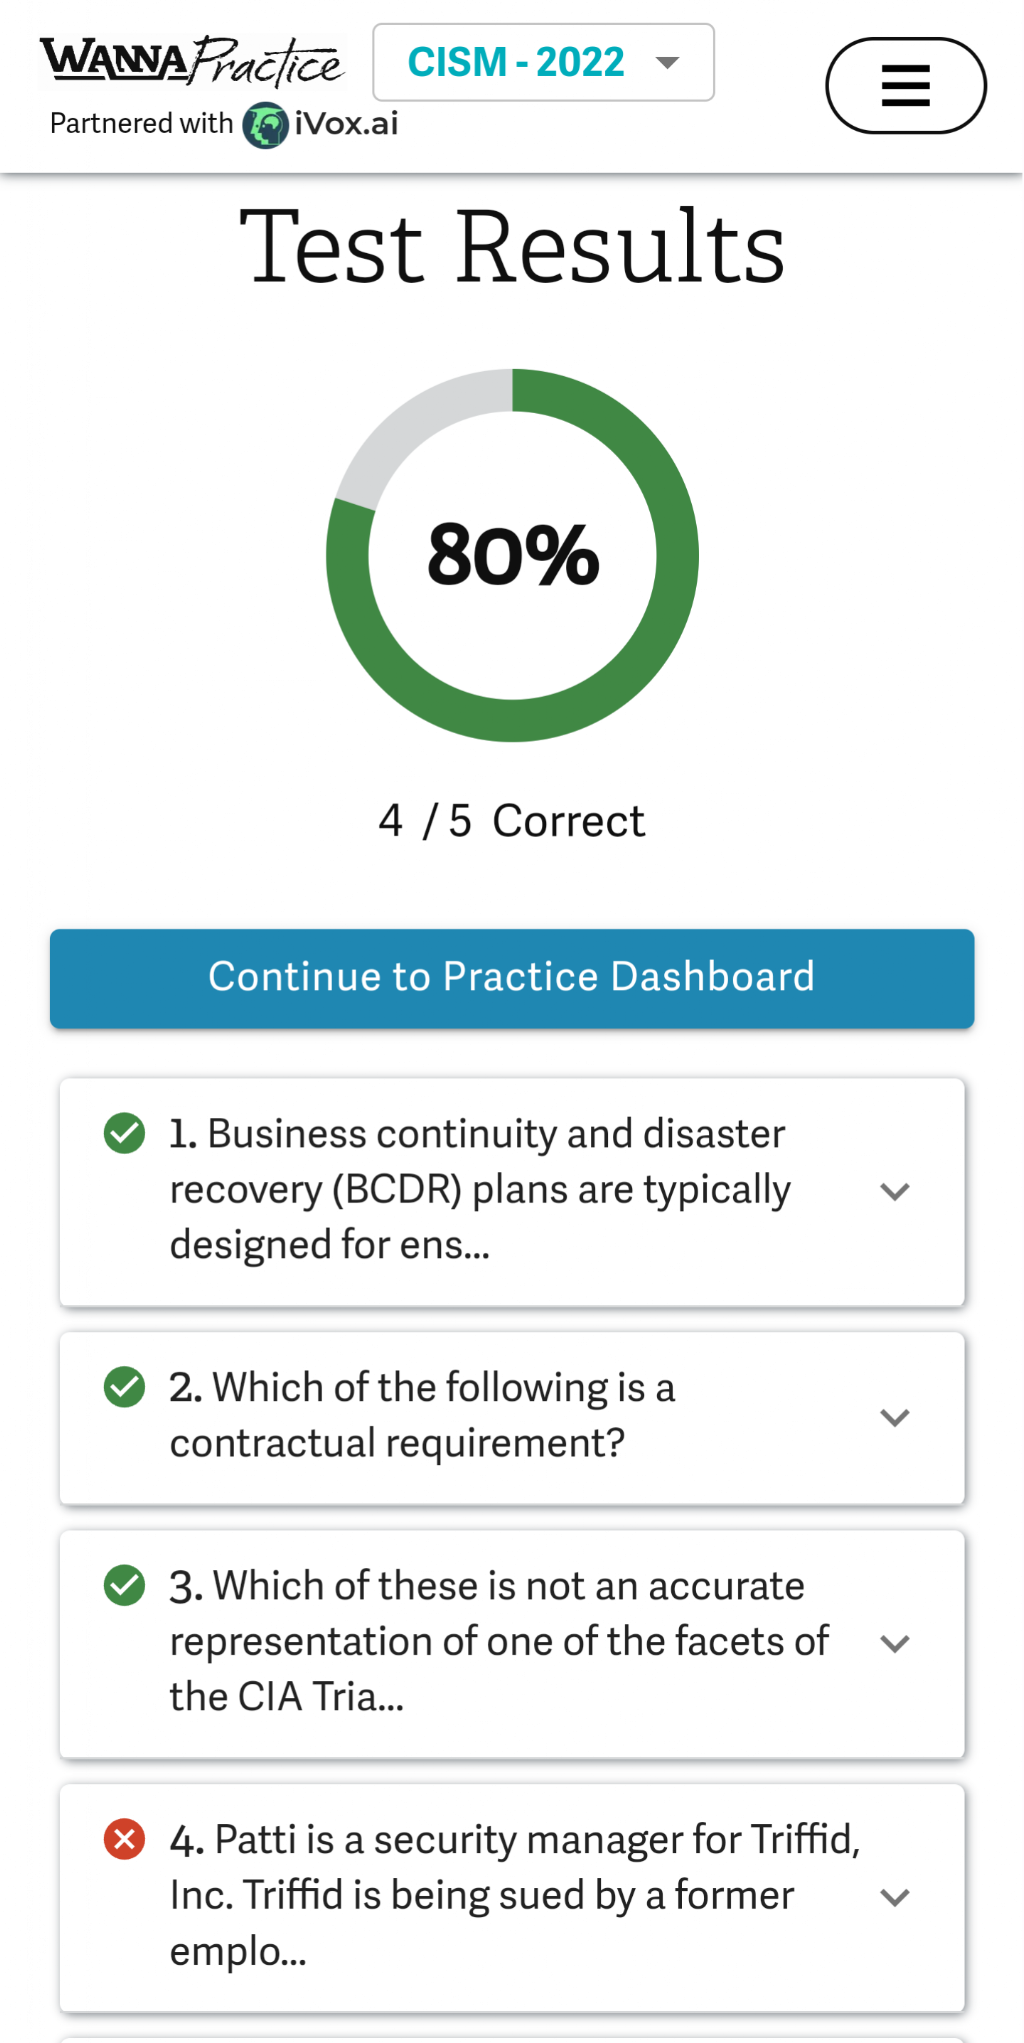Click green checkmark on question 1
1024x2043 pixels.
click(125, 1133)
